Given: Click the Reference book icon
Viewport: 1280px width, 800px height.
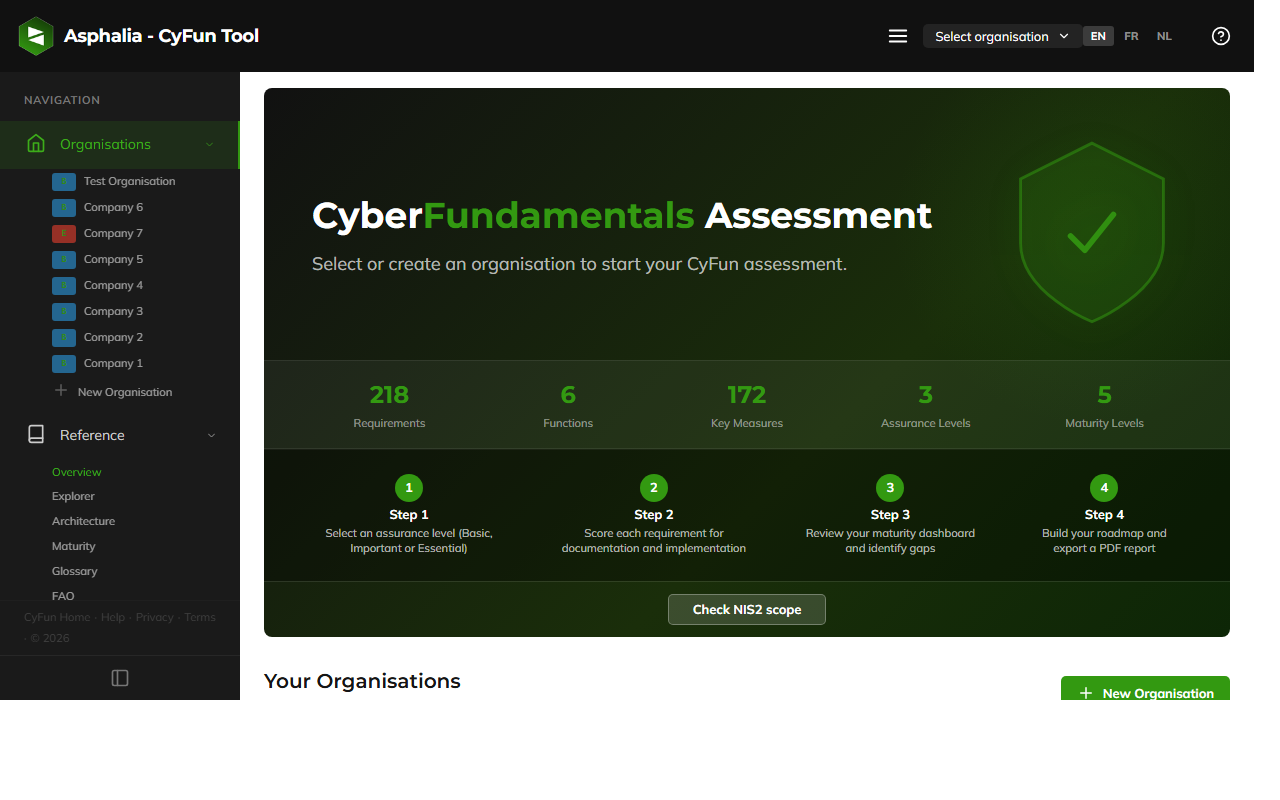Looking at the screenshot, I should 36,435.
